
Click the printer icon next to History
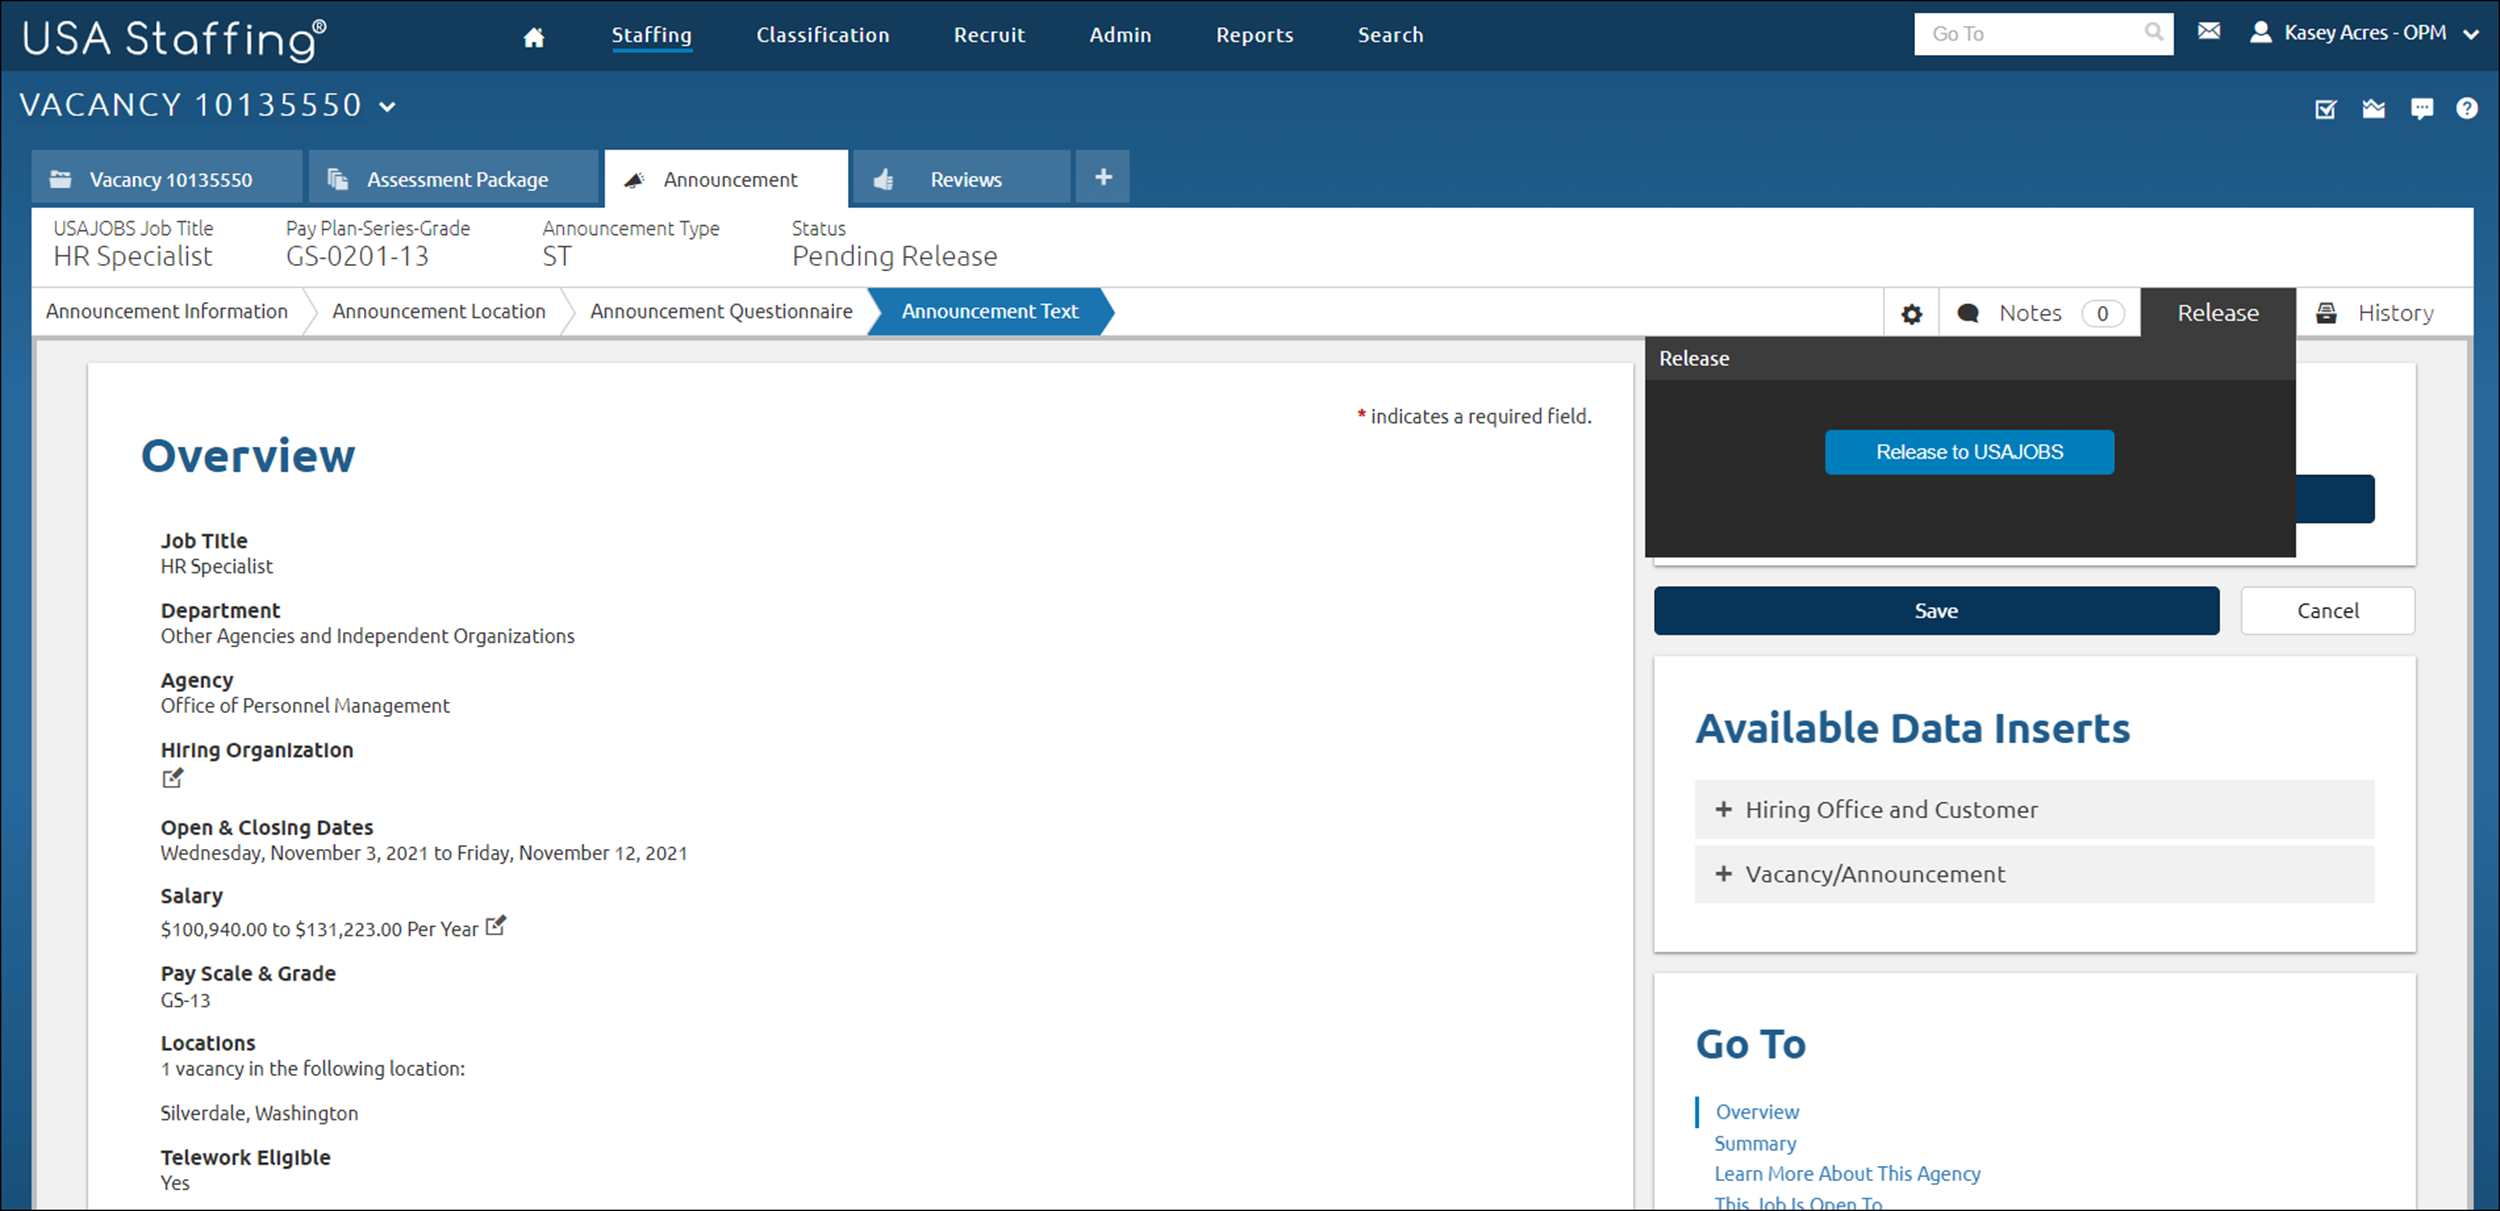[2327, 313]
